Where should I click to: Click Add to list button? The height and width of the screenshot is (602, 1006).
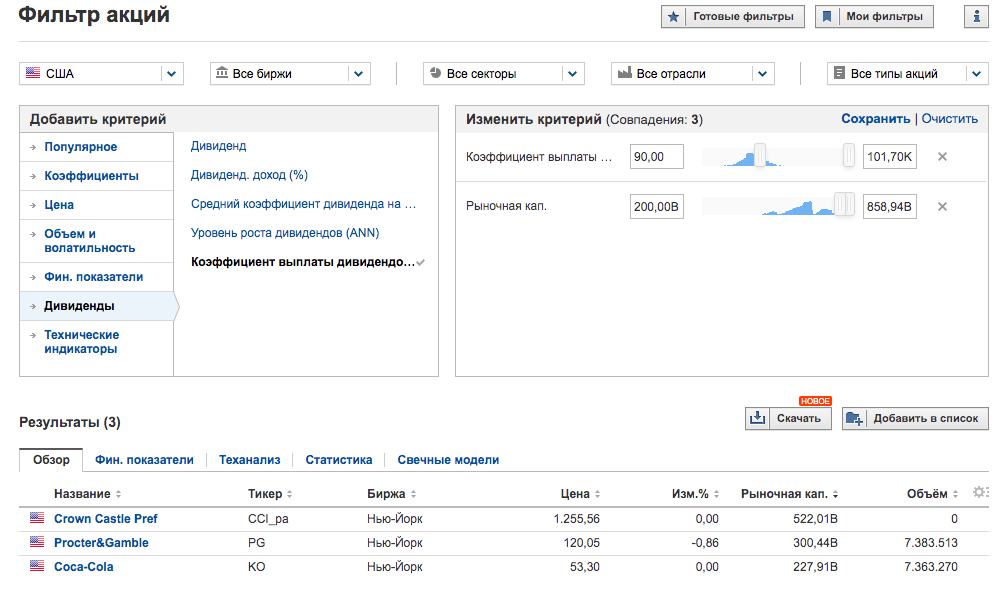point(915,419)
